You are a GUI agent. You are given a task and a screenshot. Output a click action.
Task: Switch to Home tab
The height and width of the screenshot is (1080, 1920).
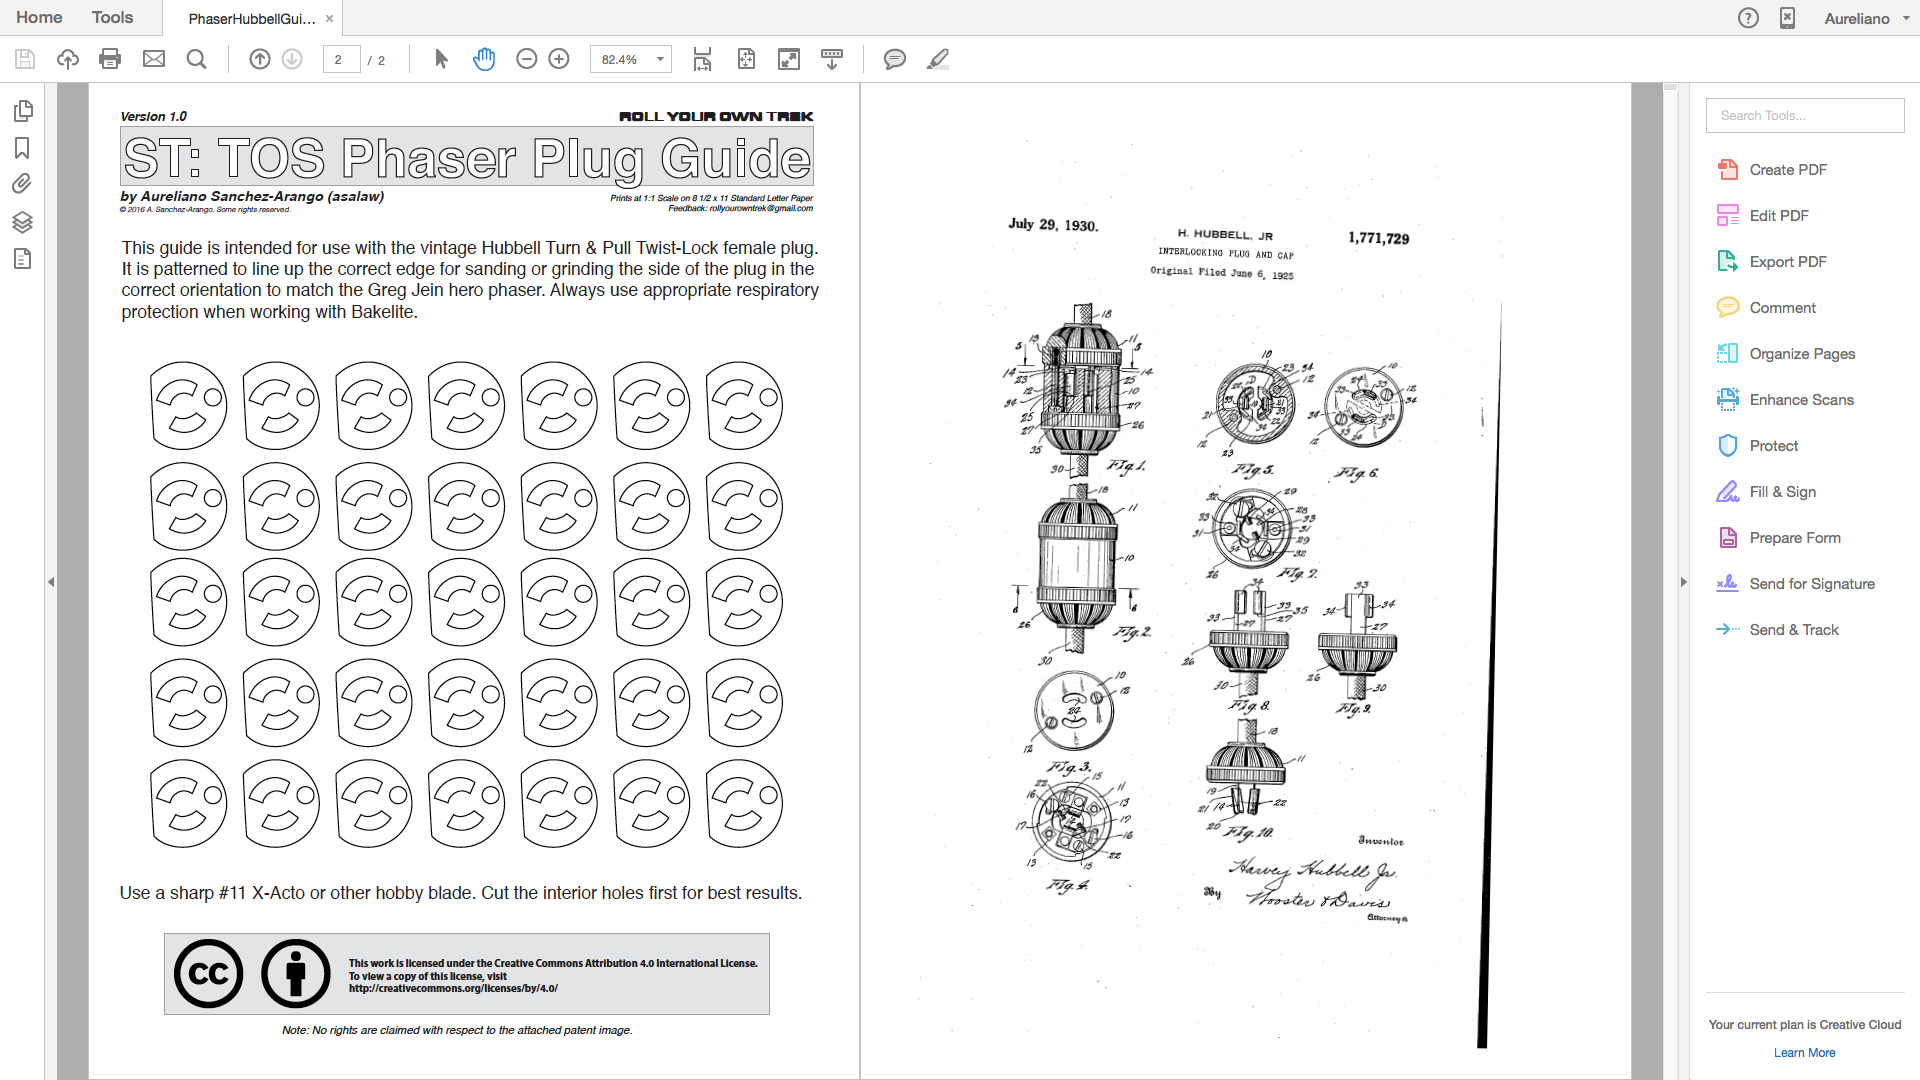(39, 17)
